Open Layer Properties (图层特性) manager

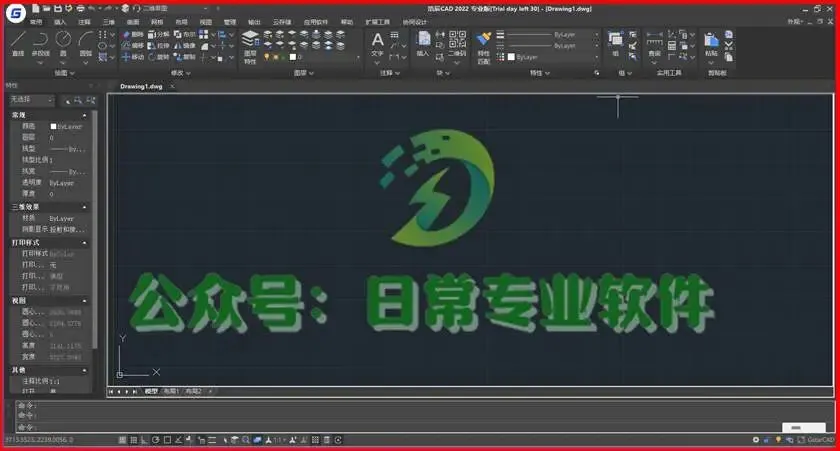tap(250, 46)
